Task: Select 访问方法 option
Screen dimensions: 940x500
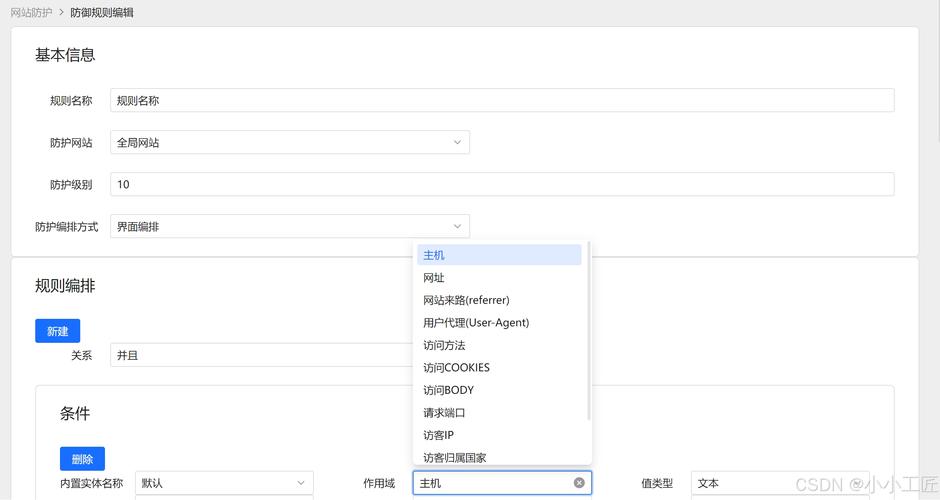Action: [499, 345]
